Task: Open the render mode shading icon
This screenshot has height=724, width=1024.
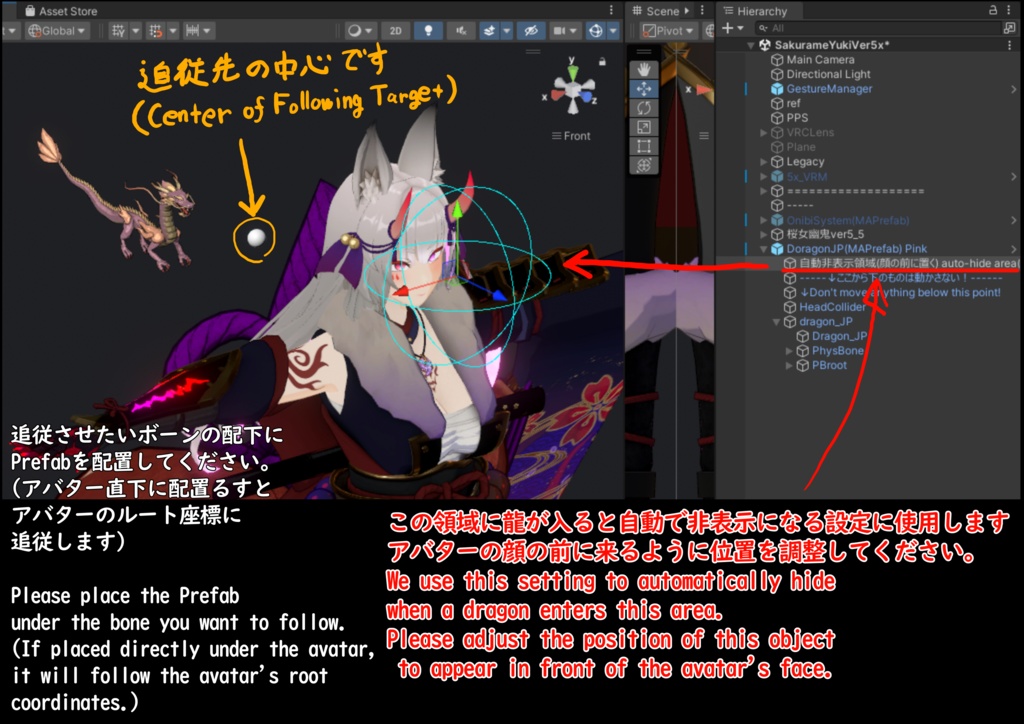Action: (x=353, y=29)
